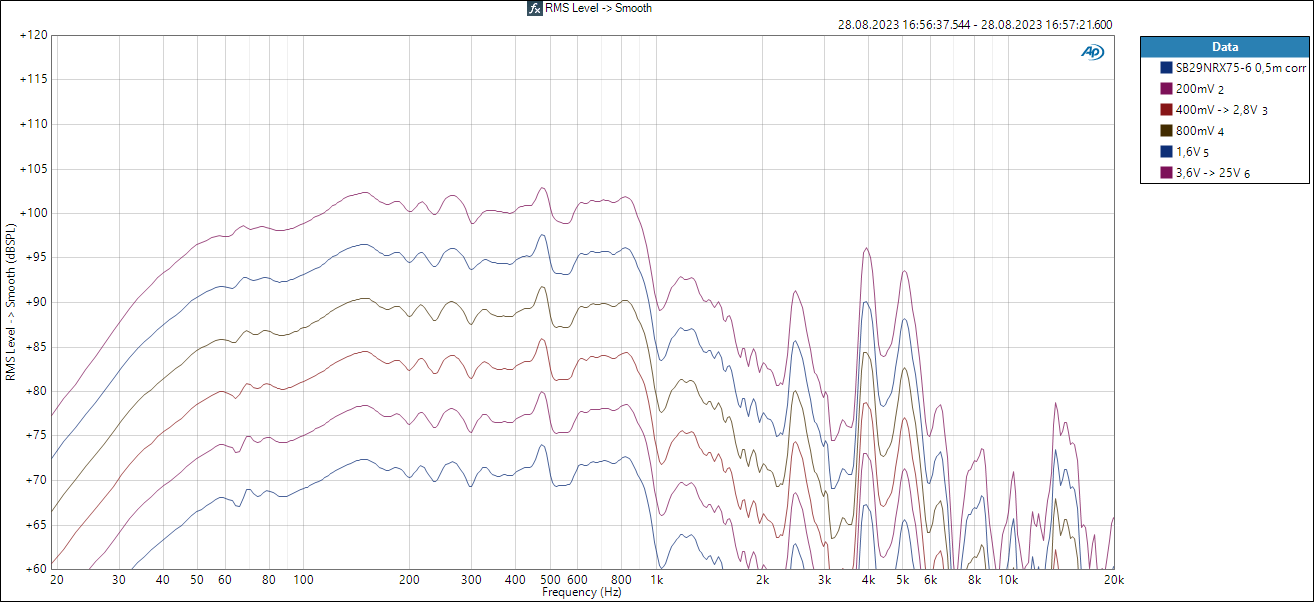This screenshot has height=602, width=1314.
Task: Click the 2k label on the frequency axis
Action: pyautogui.click(x=763, y=580)
